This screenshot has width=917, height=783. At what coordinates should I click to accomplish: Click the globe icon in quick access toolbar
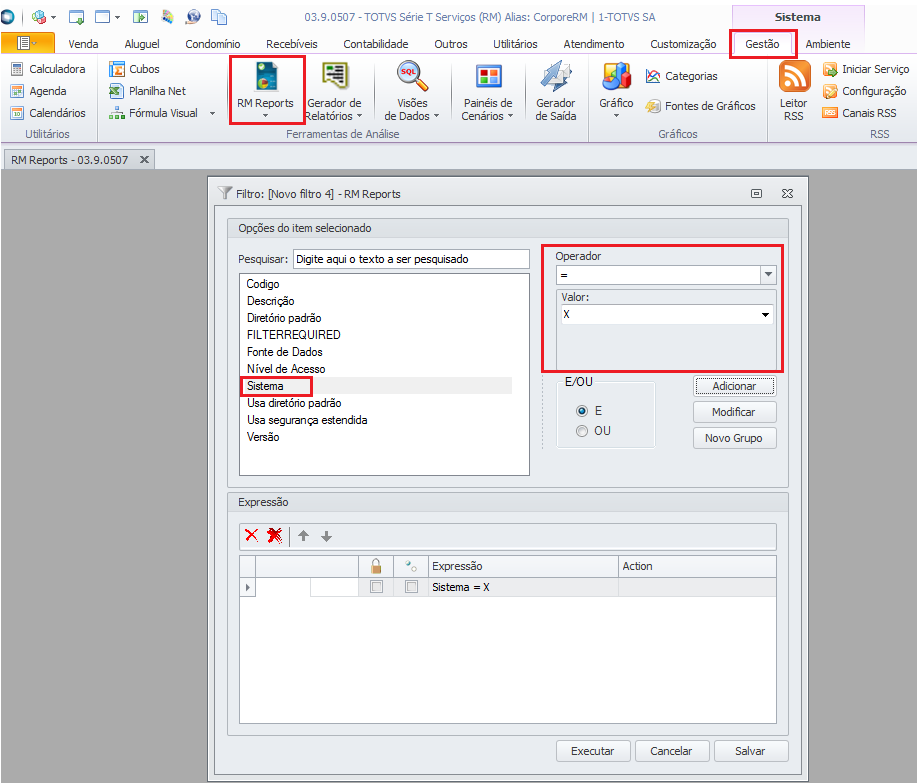192,17
